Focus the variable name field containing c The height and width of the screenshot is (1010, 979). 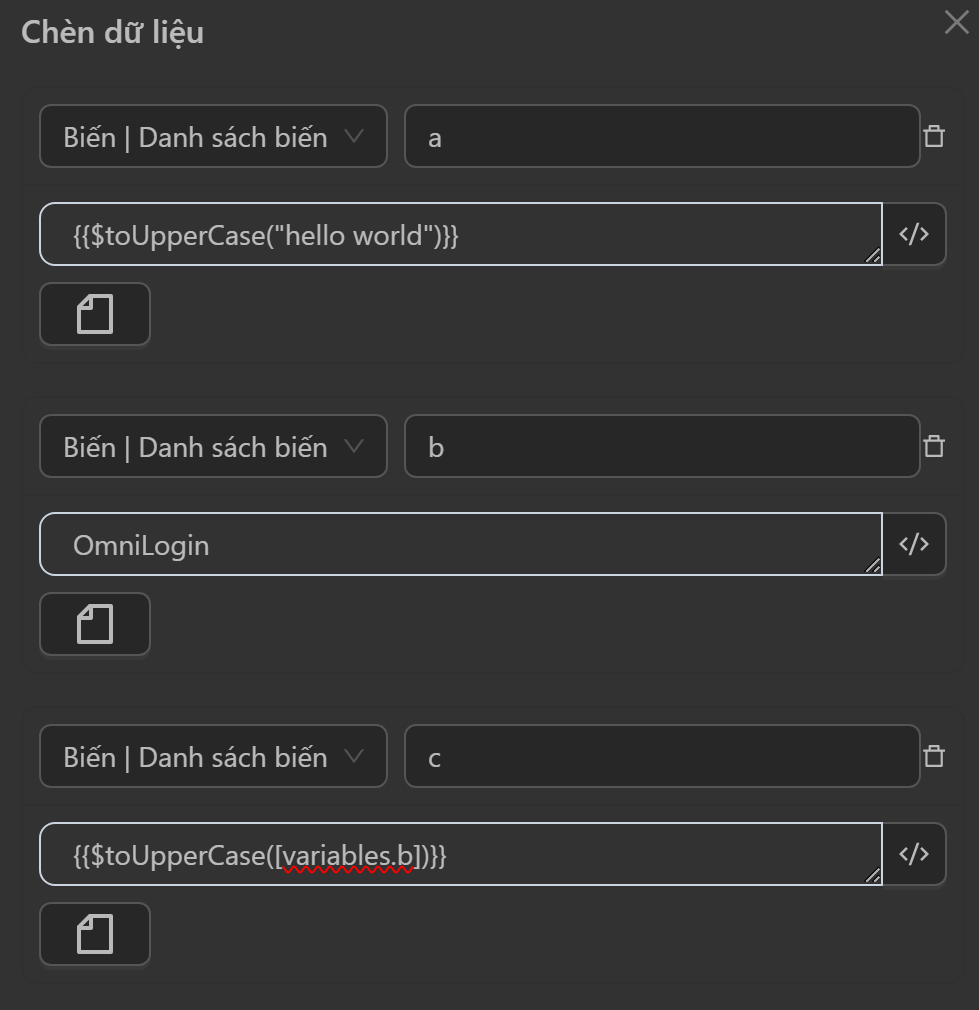661,757
